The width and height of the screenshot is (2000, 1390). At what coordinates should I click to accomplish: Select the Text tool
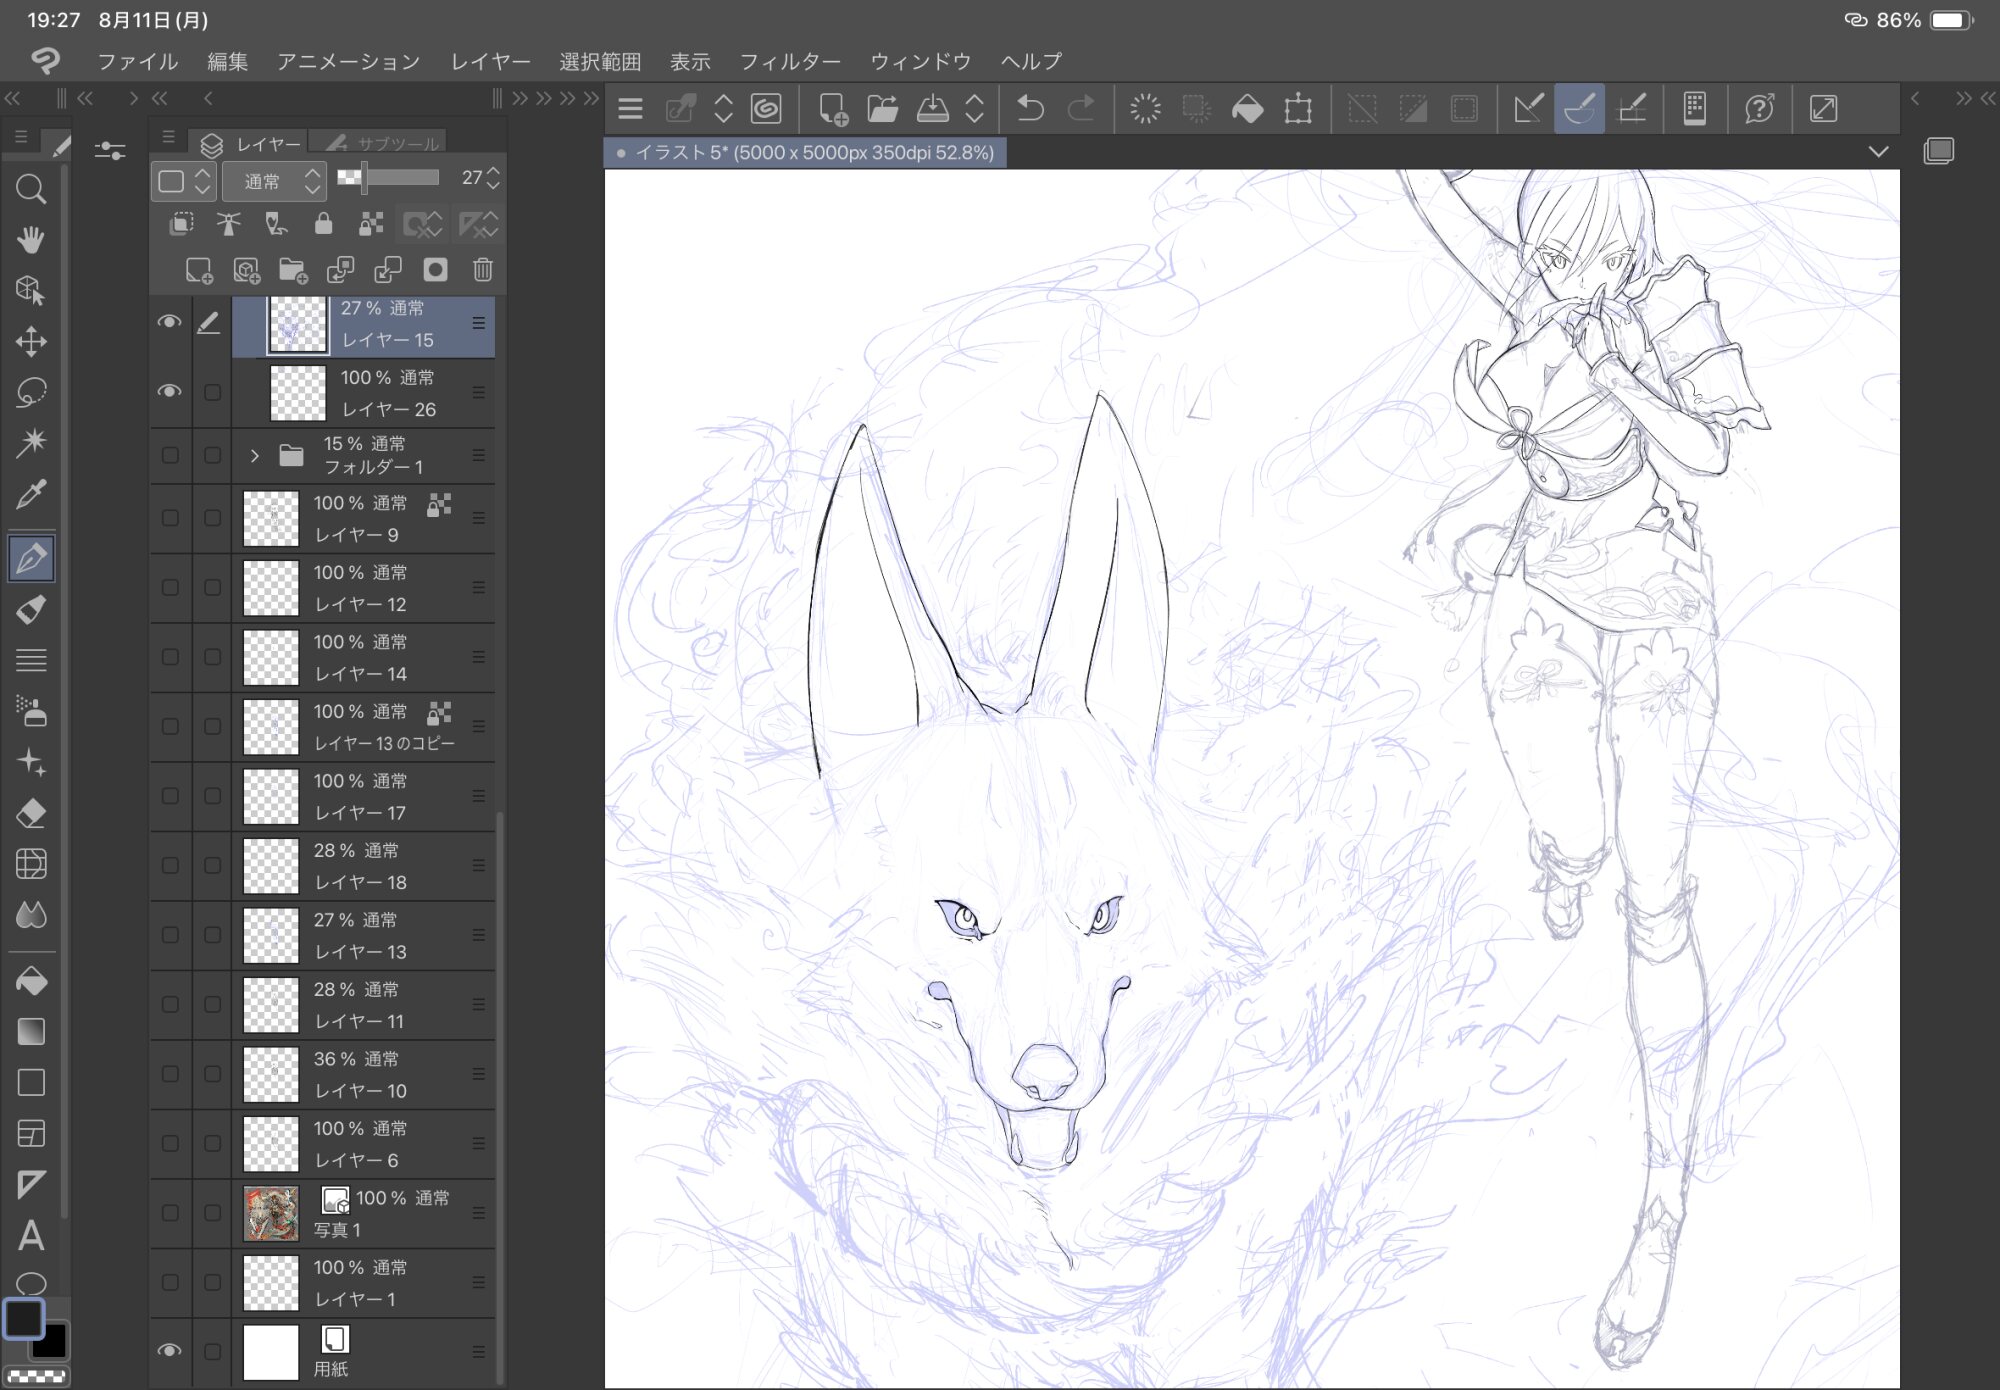(31, 1236)
